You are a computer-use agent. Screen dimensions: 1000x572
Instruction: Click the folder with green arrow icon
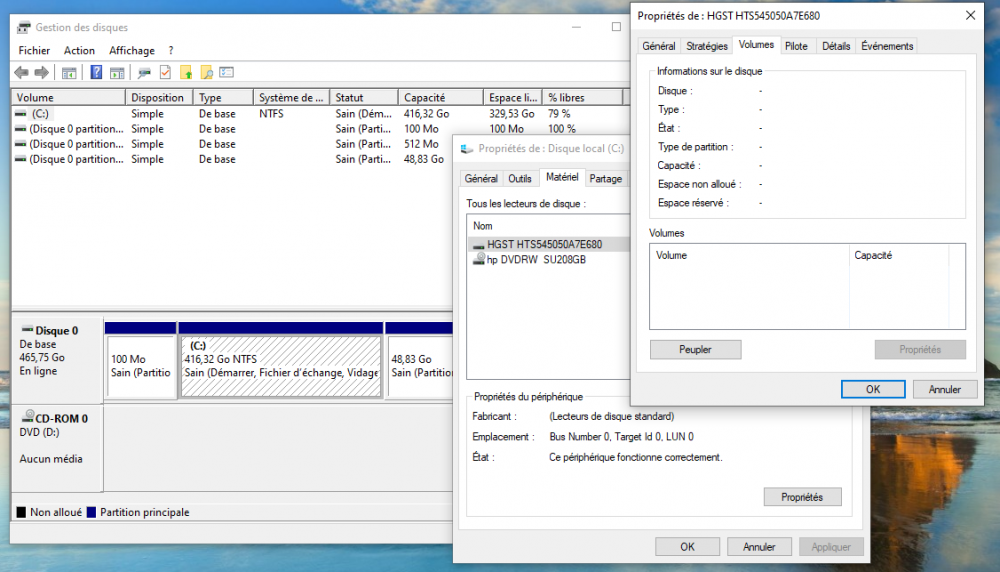186,72
